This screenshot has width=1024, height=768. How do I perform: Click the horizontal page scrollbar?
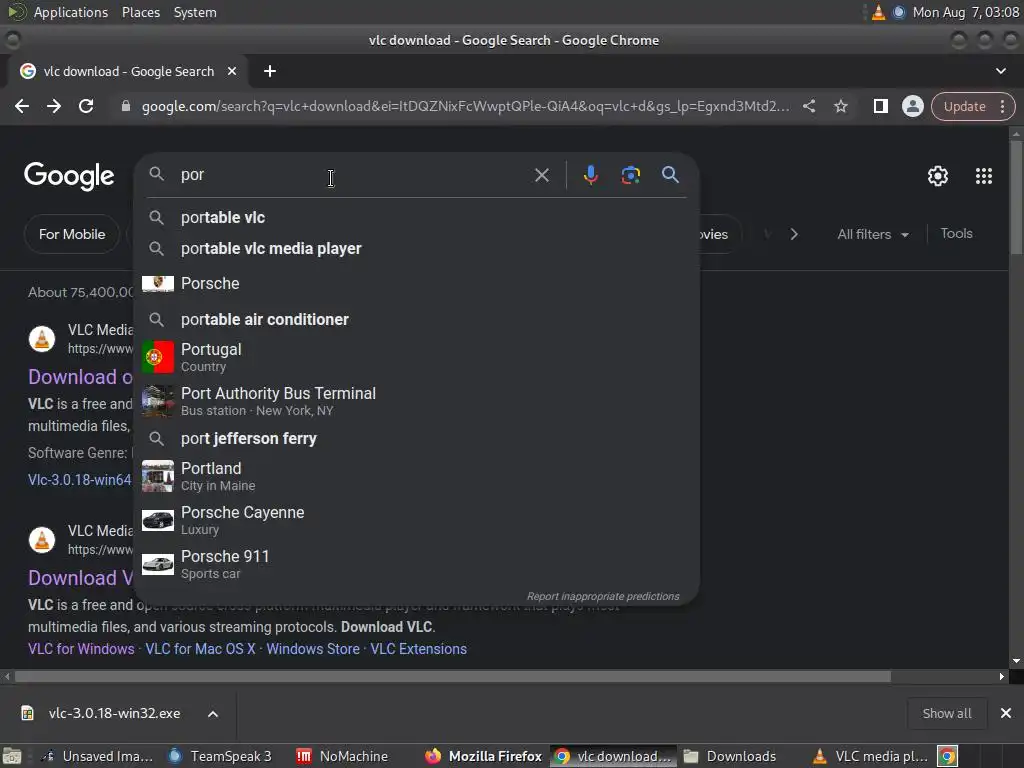tap(453, 677)
